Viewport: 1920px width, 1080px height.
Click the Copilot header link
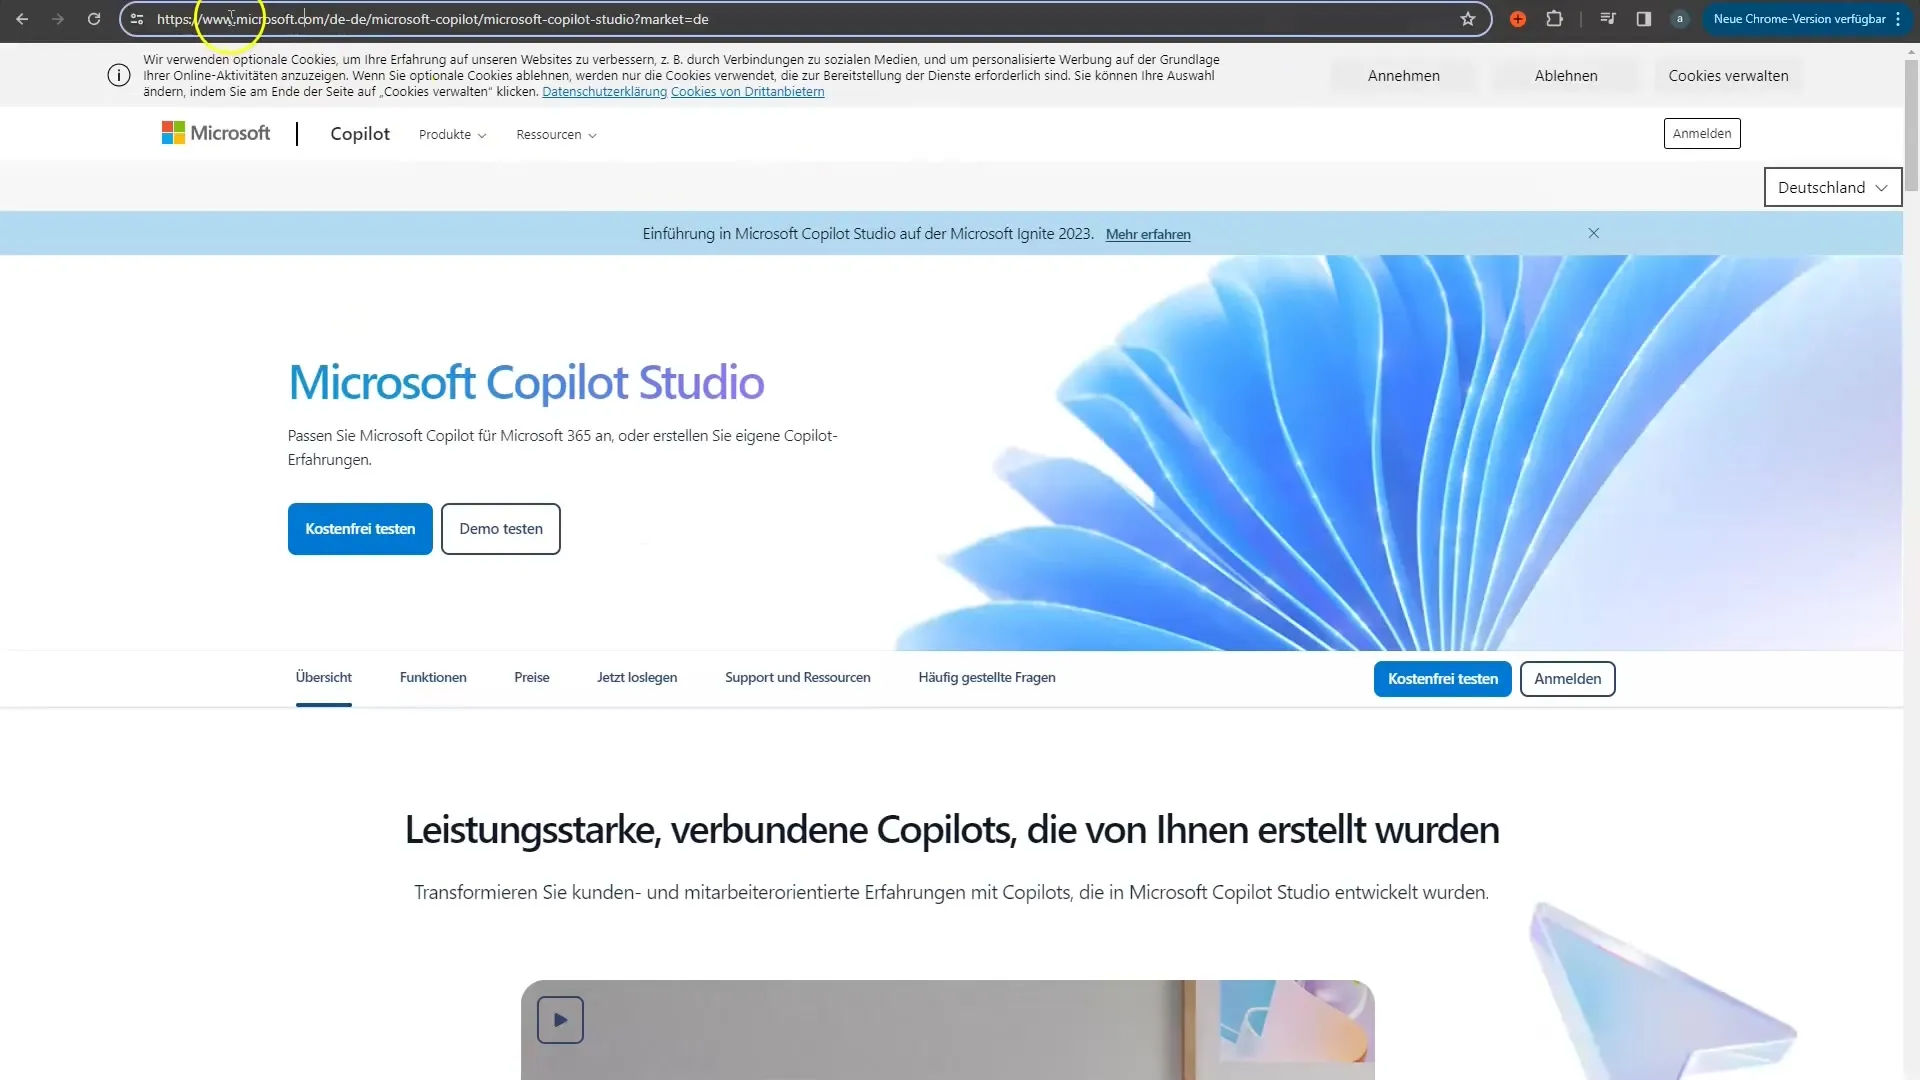click(x=360, y=134)
